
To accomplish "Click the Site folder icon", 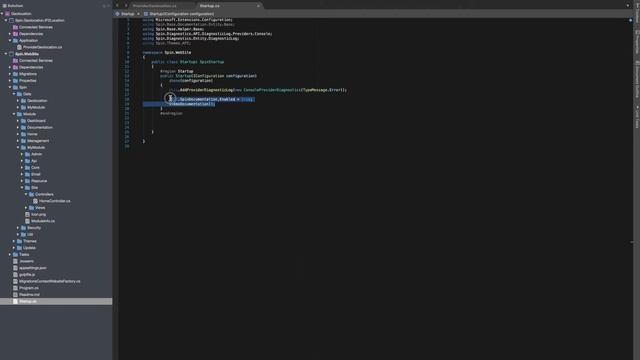I will pyautogui.click(x=27, y=188).
